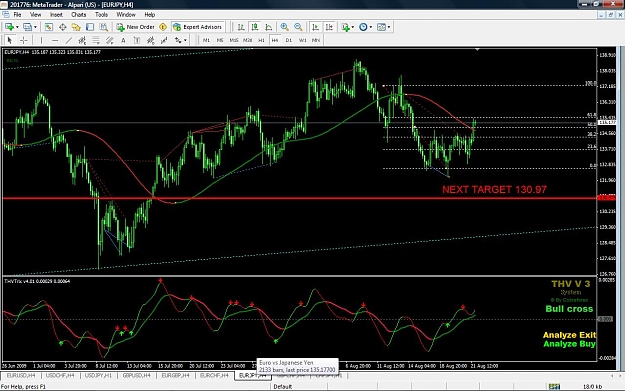
Task: Select the text label T tool
Action: 137,40
